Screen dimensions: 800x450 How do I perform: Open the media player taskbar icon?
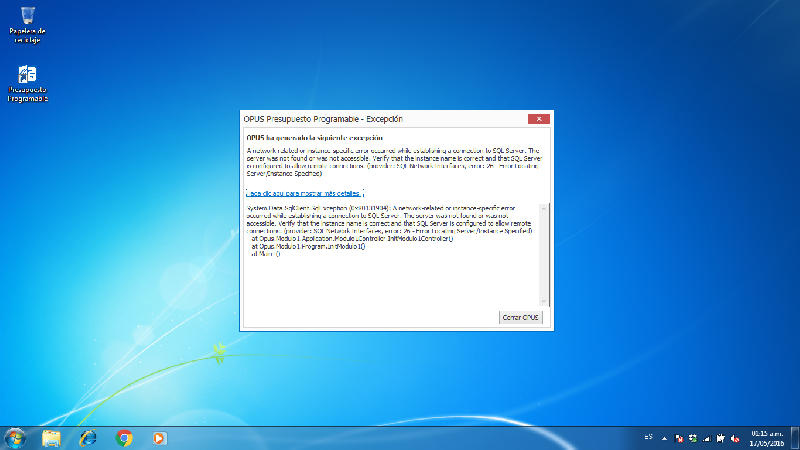pos(158,438)
